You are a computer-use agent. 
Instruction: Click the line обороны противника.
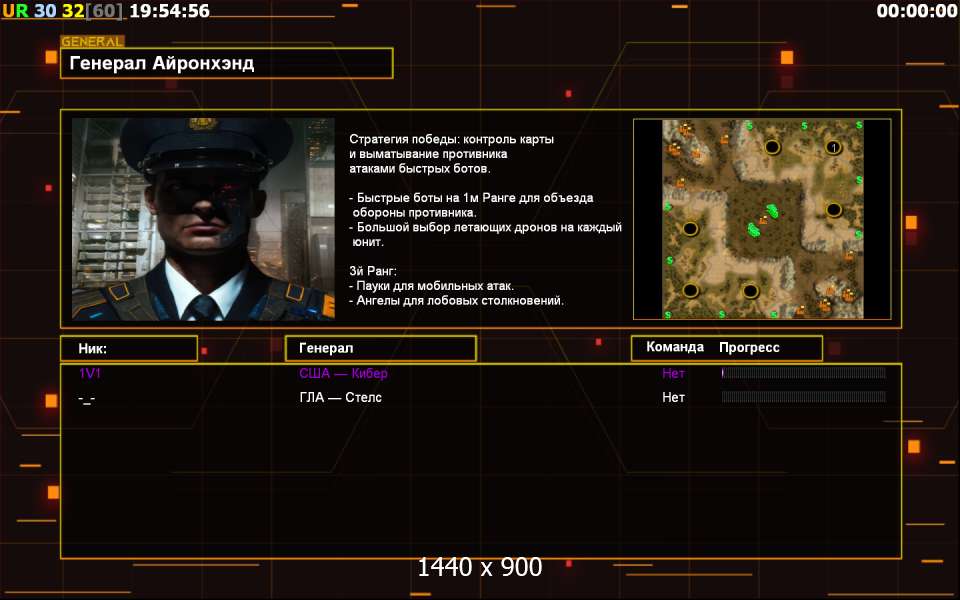[x=414, y=212]
